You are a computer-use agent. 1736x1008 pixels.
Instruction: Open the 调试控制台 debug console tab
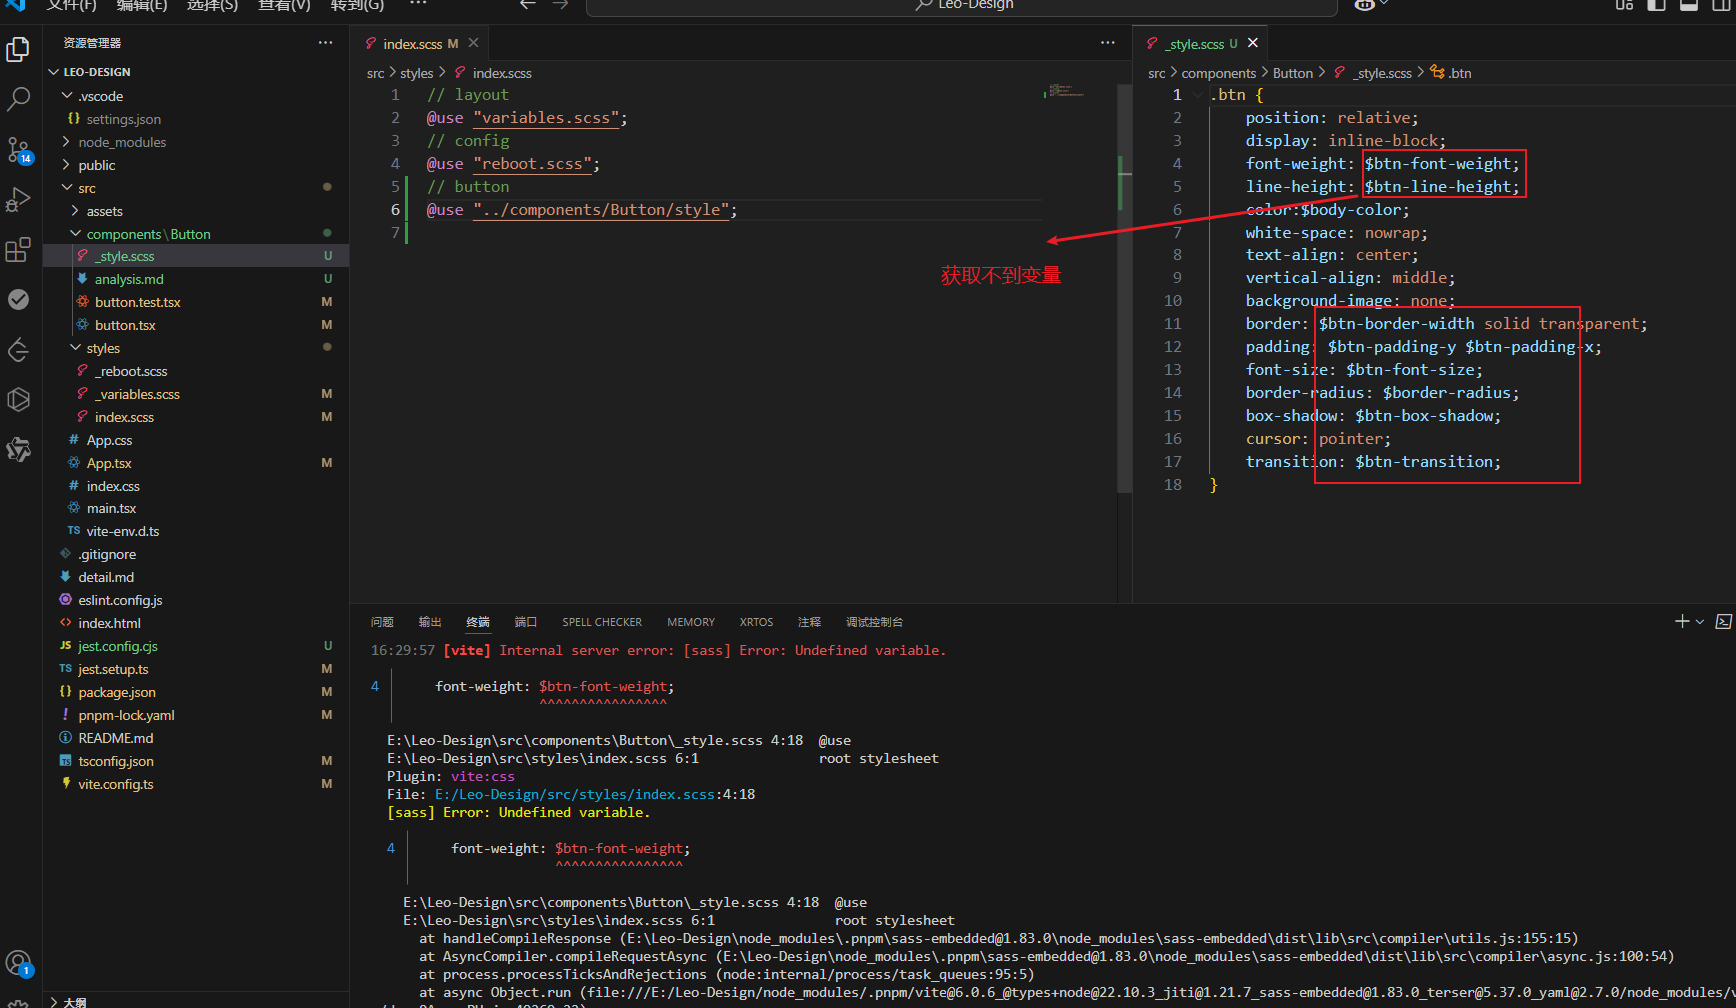[874, 622]
